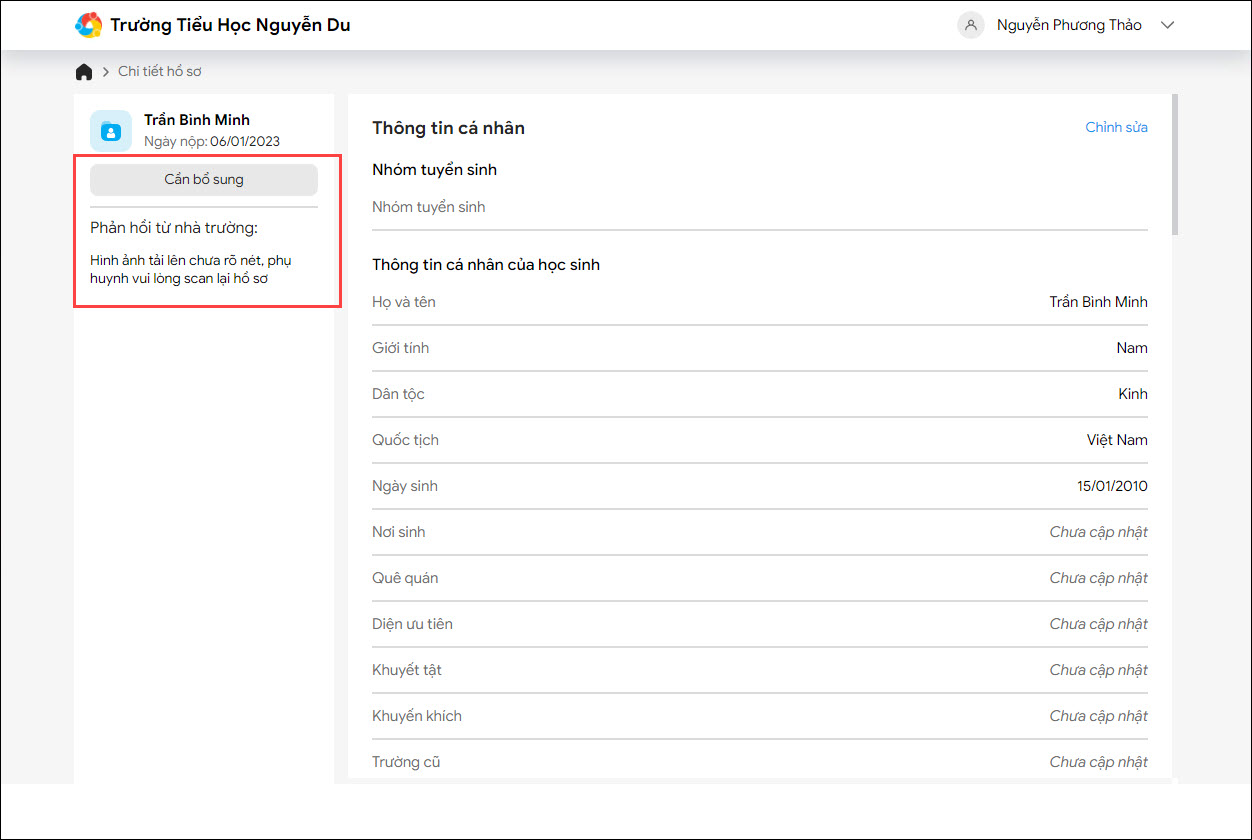Click the Giới tính row value Nam

pyautogui.click(x=1132, y=348)
